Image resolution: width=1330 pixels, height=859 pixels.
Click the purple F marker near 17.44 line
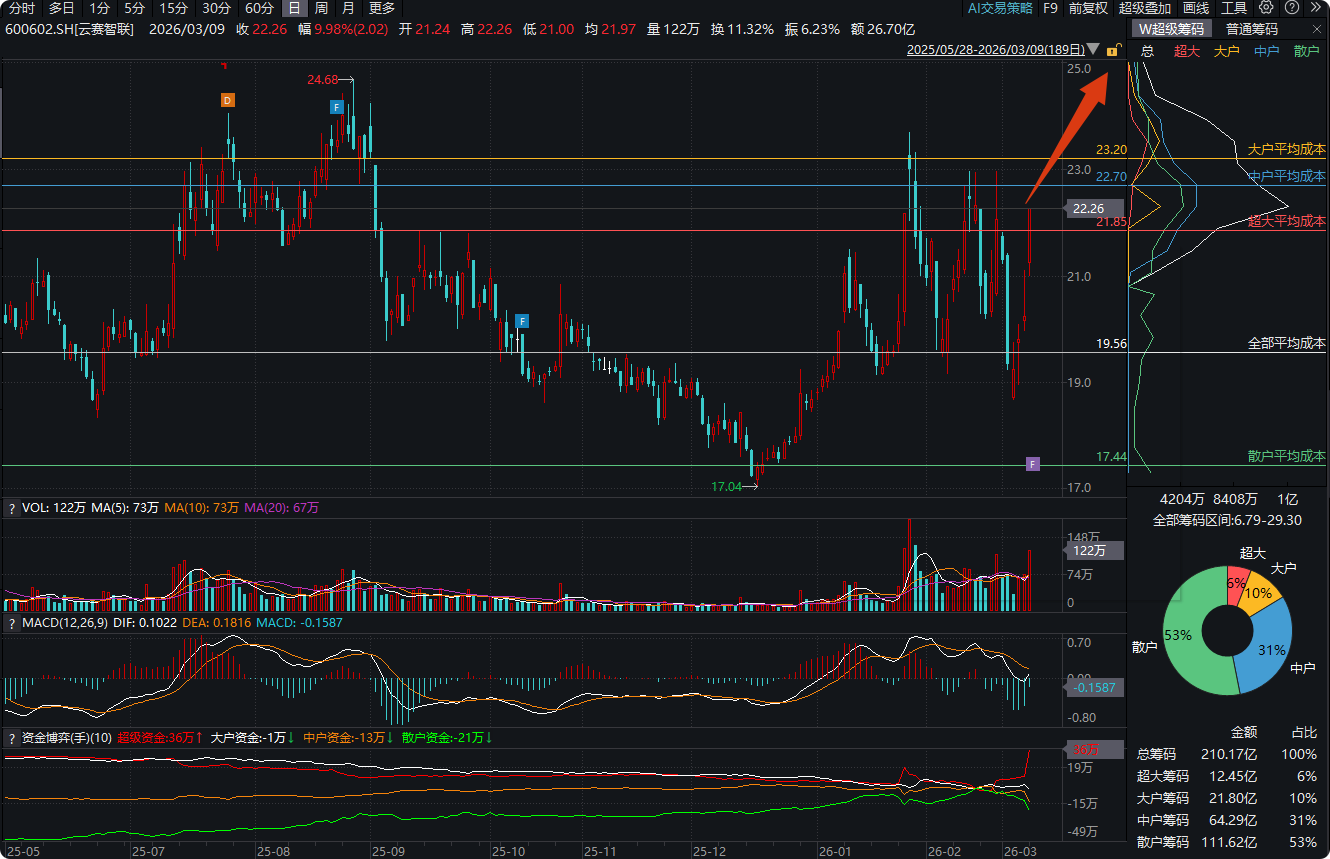click(x=1033, y=464)
